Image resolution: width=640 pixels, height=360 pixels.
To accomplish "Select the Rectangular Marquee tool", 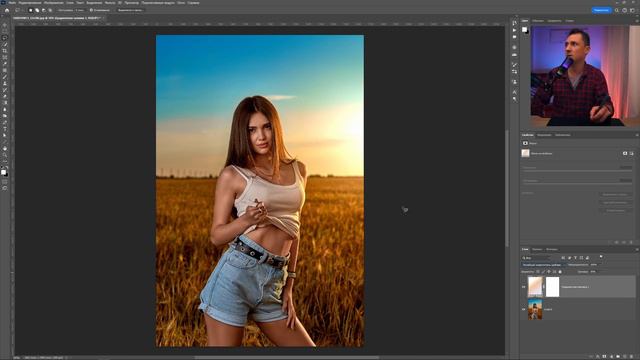I will coord(5,31).
